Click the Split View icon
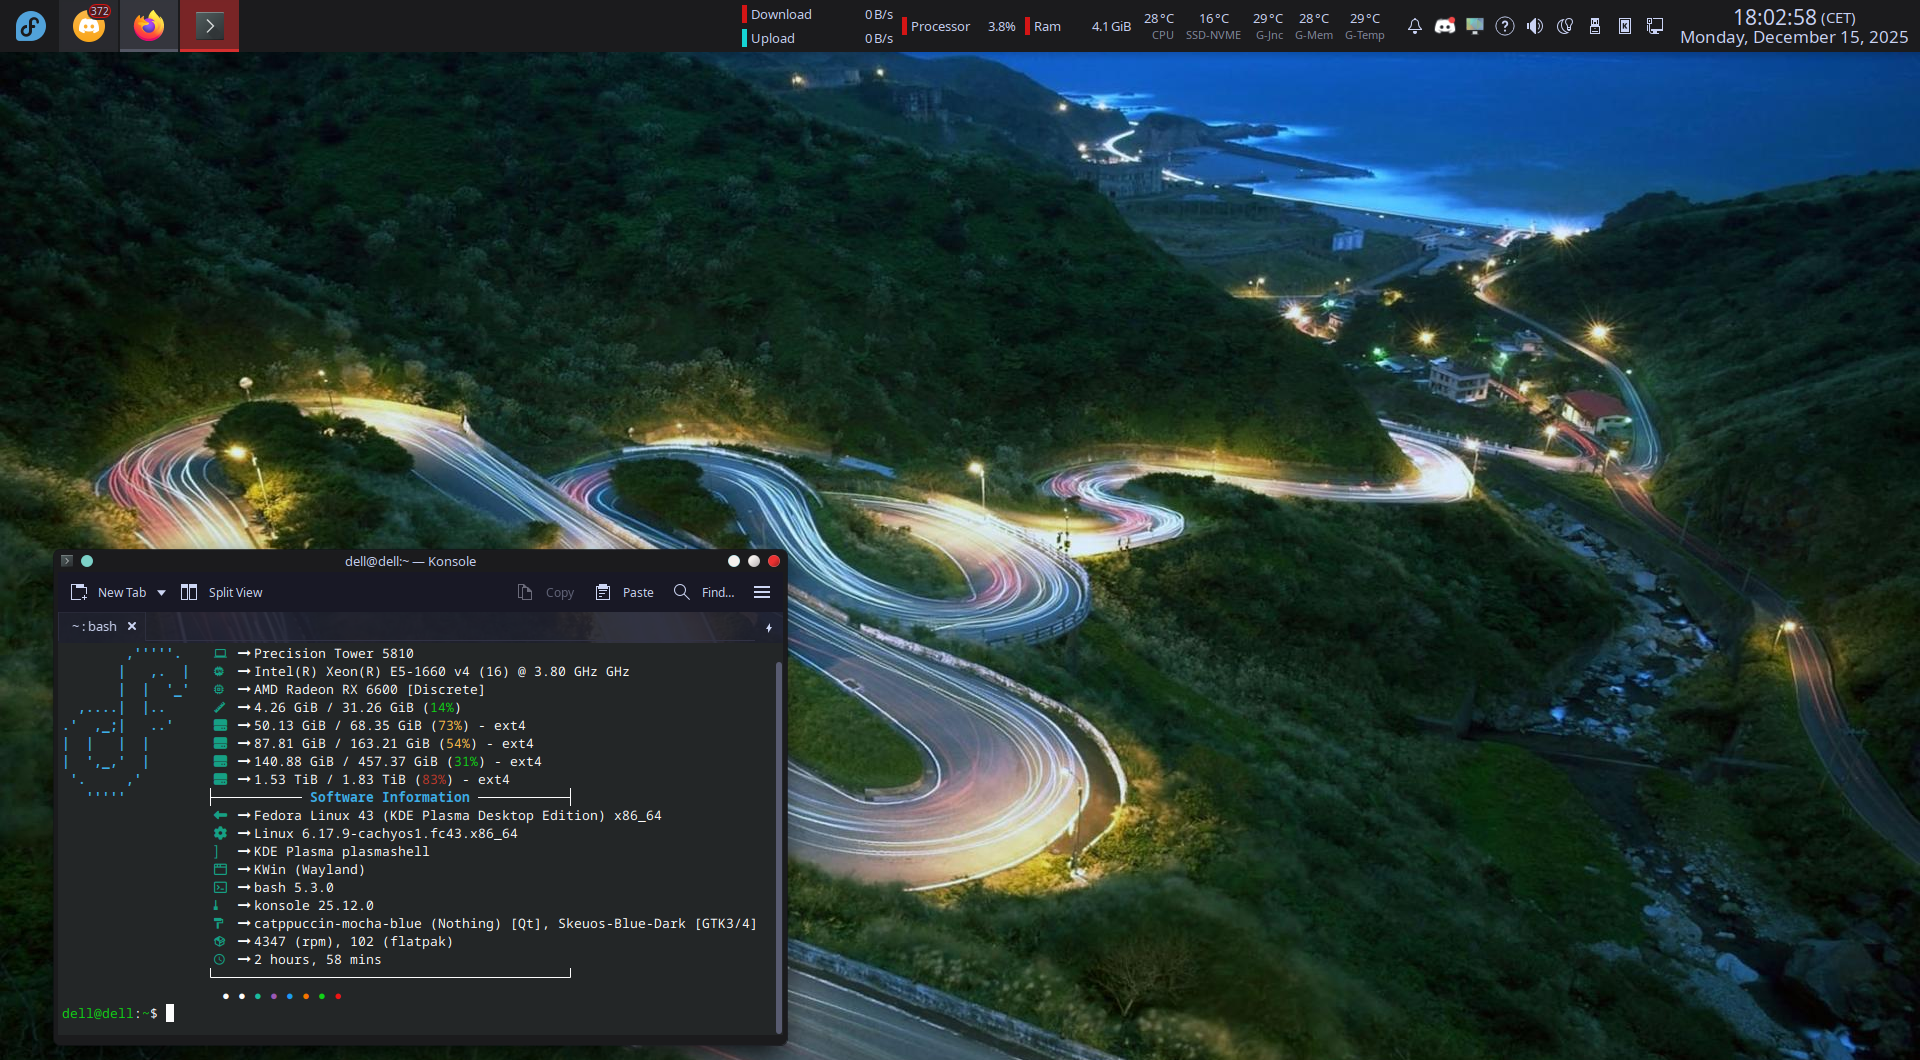This screenshot has height=1060, width=1920. (x=189, y=592)
